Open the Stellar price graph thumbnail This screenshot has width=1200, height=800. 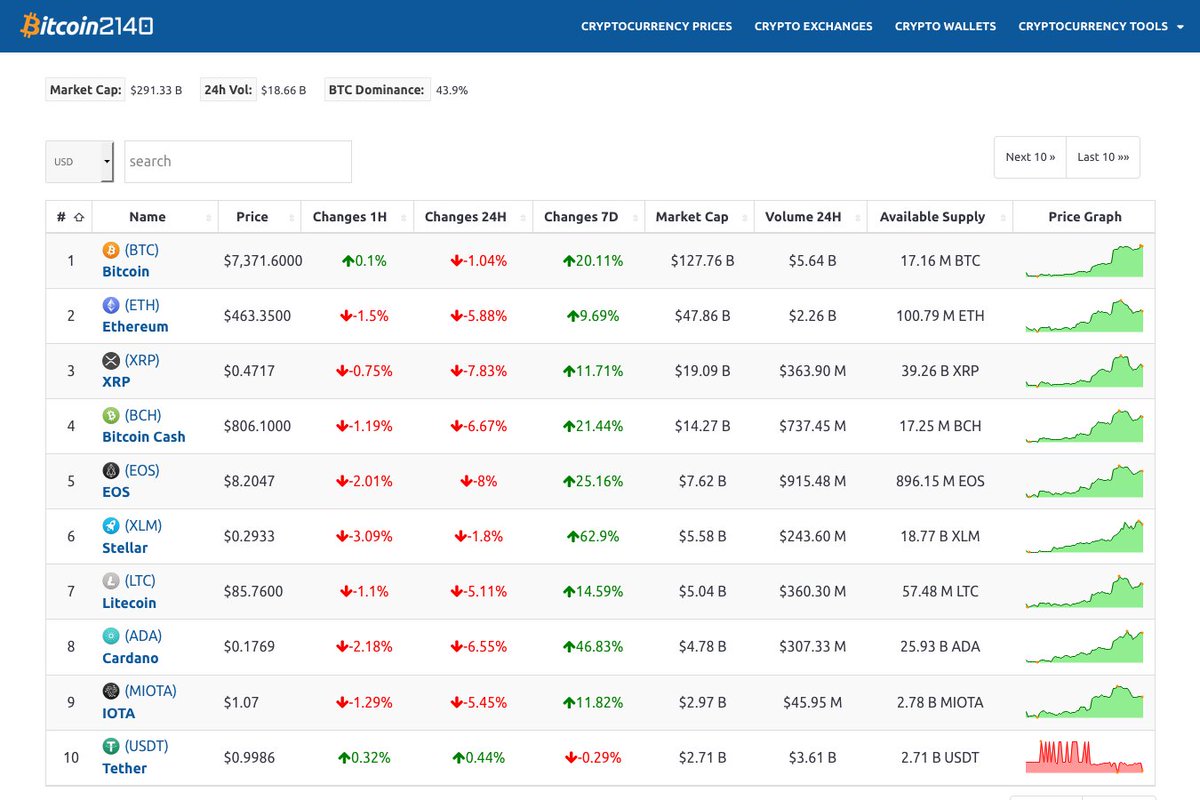[1084, 536]
